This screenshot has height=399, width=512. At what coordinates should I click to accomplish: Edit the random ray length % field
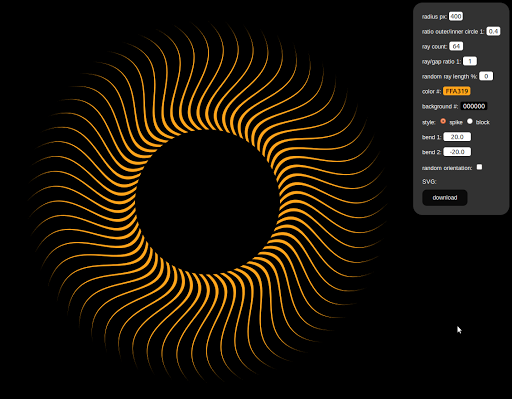[x=486, y=76]
